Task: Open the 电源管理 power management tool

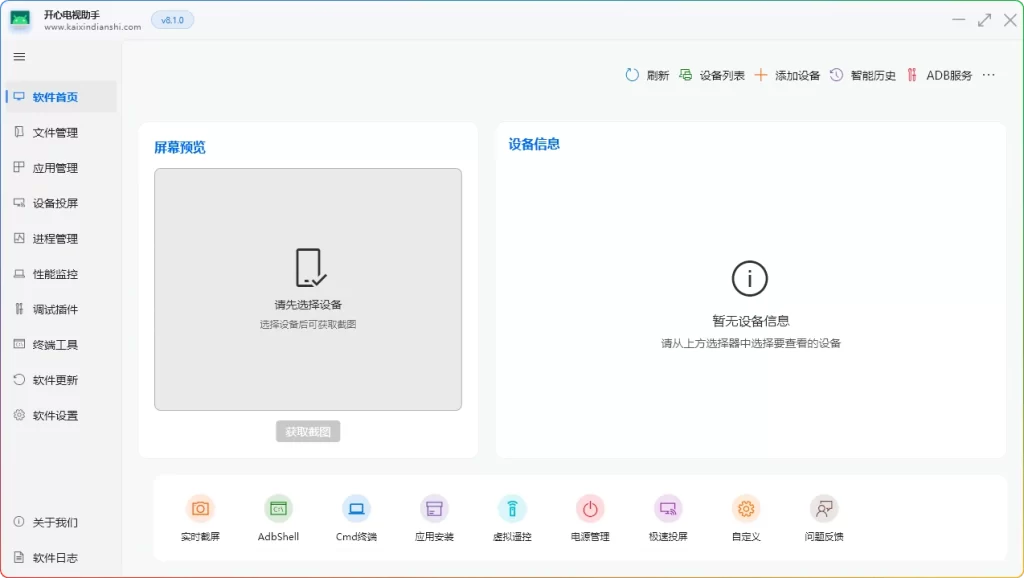Action: click(x=590, y=515)
